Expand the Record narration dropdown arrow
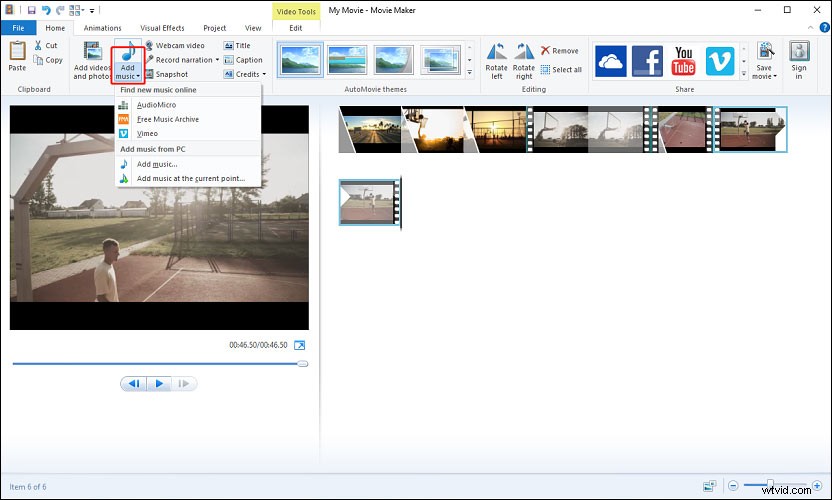The image size is (832, 500). point(217,60)
